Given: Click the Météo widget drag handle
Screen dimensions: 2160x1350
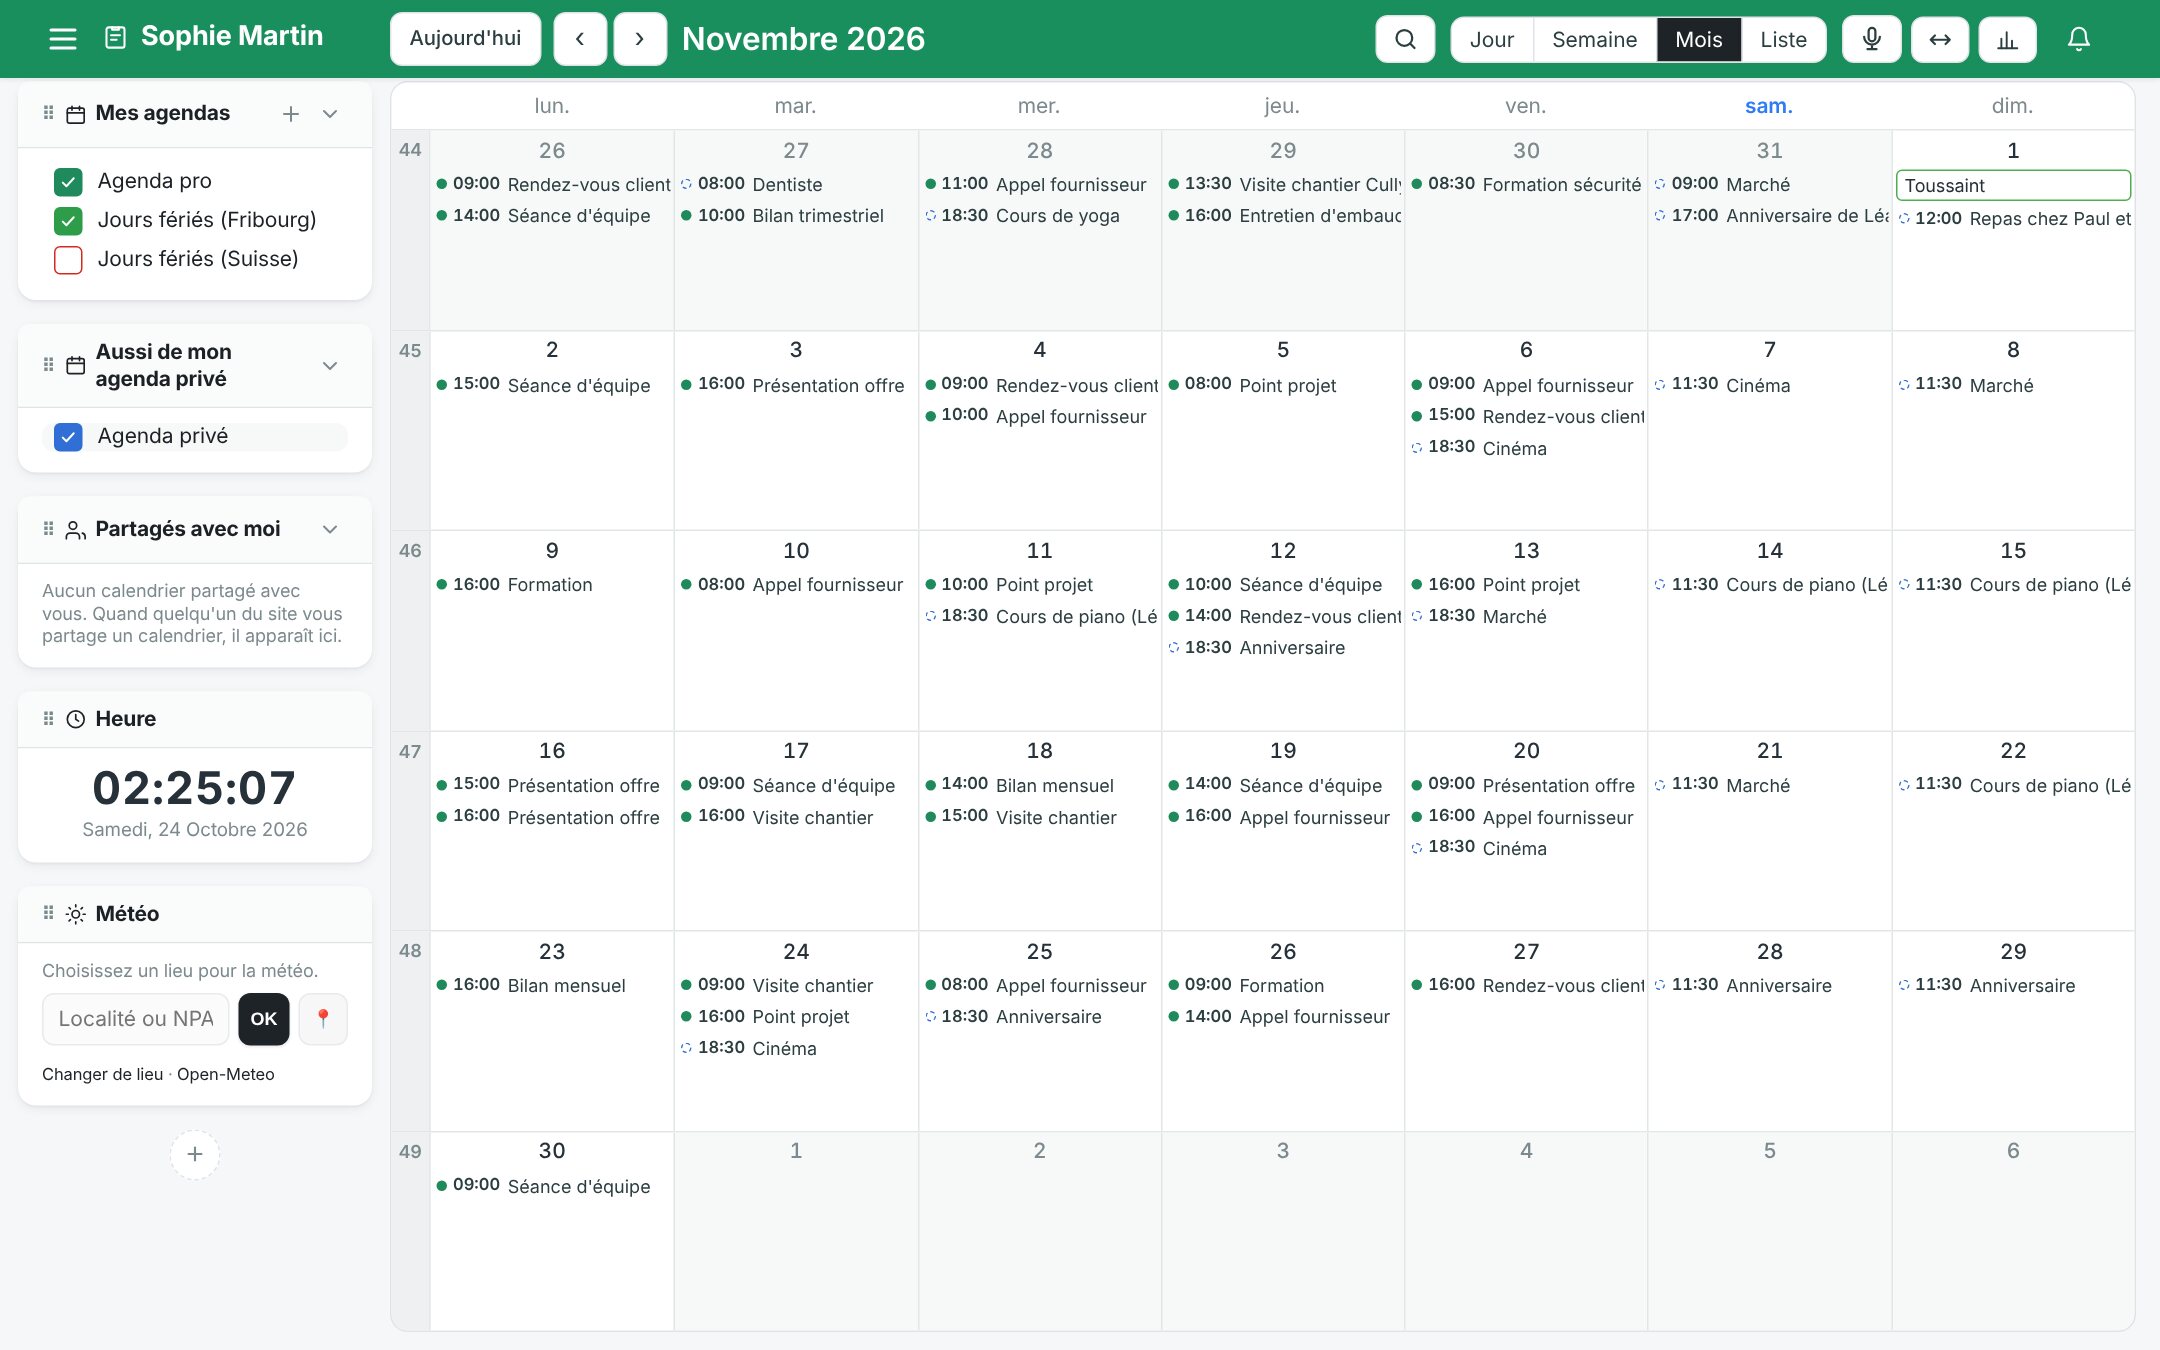Looking at the screenshot, I should (x=48, y=913).
